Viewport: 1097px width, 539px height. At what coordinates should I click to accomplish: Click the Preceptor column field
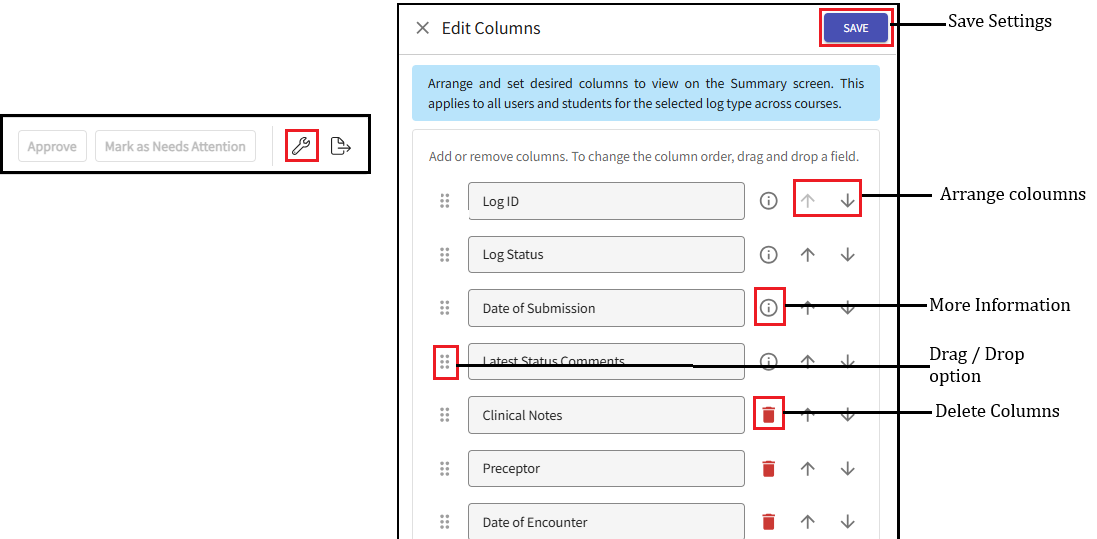606,468
